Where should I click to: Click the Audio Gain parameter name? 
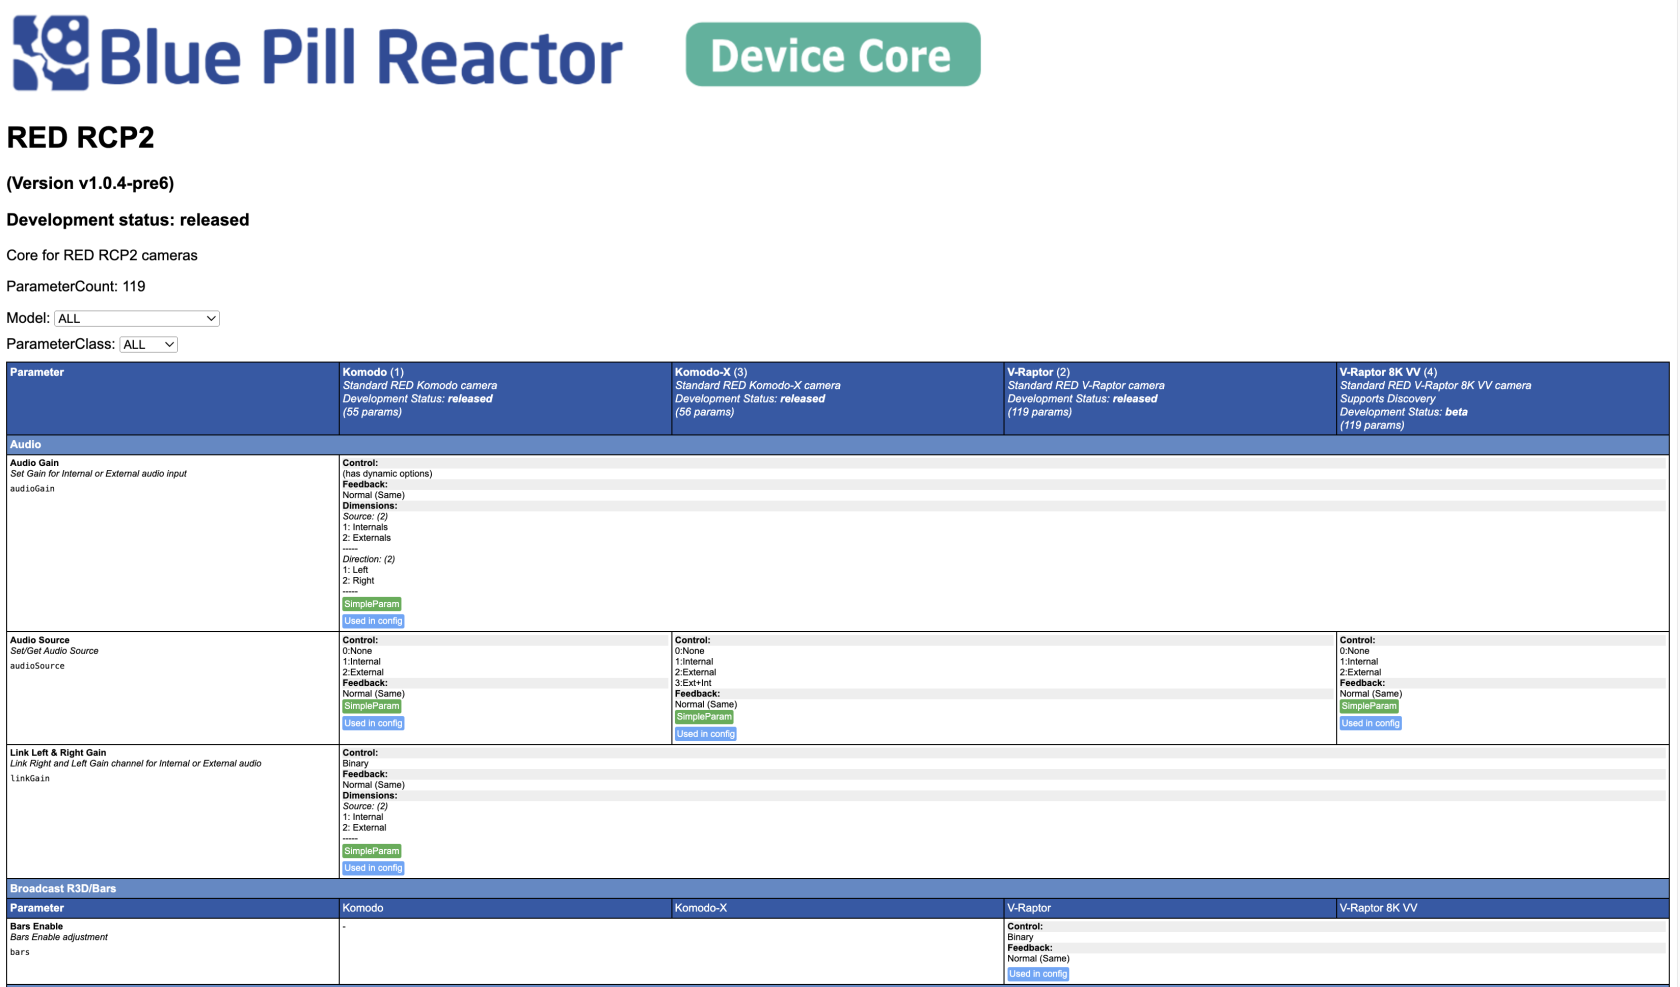pos(34,463)
